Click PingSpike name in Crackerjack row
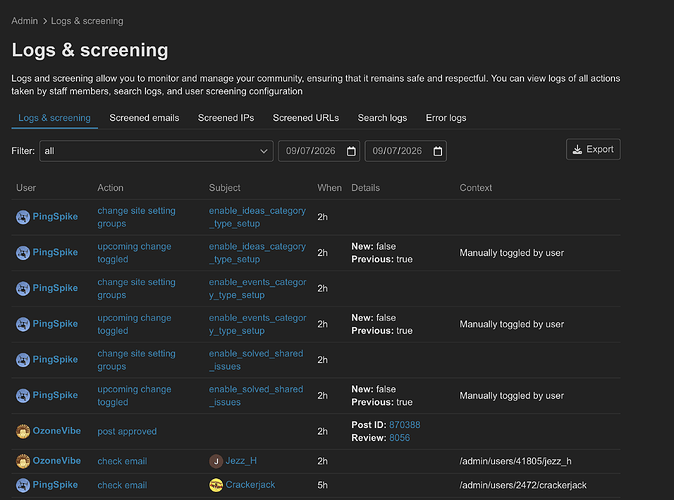Image resolution: width=674 pixels, height=500 pixels. coord(55,485)
